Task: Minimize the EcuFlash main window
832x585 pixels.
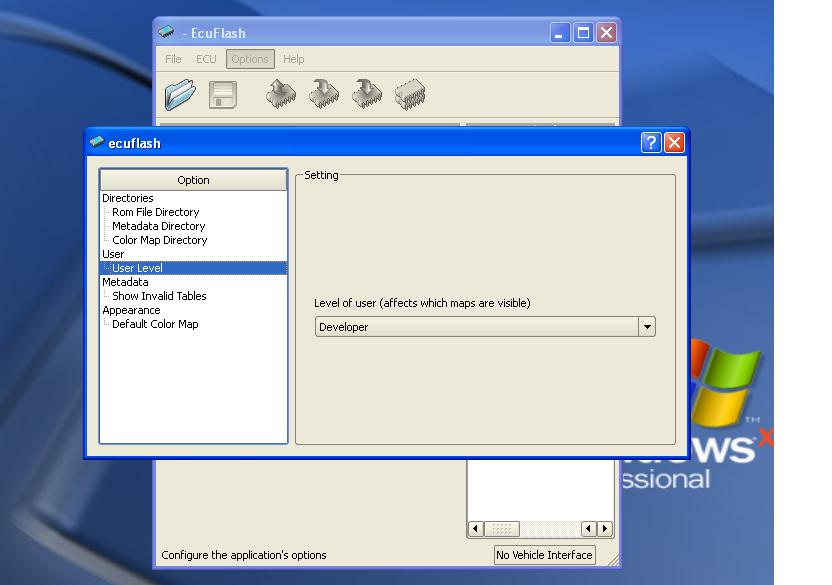Action: click(x=559, y=33)
